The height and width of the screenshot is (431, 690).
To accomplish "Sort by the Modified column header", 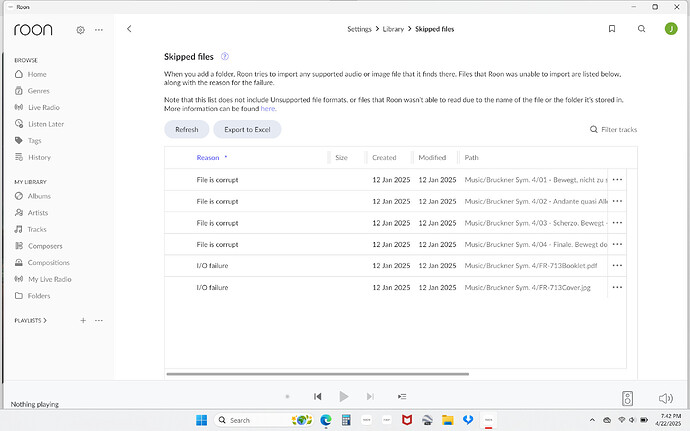I will click(432, 158).
